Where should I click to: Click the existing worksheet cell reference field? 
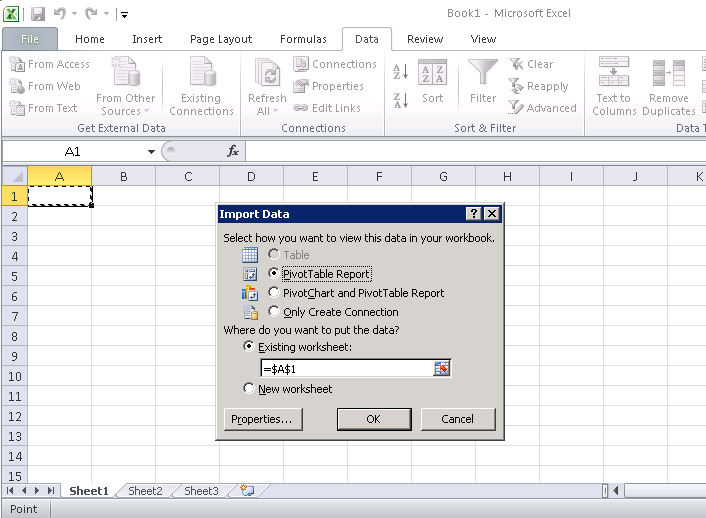[x=345, y=369]
